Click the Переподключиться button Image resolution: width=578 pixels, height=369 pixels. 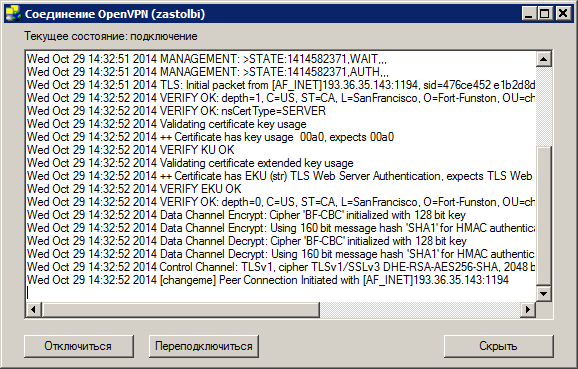coord(203,346)
